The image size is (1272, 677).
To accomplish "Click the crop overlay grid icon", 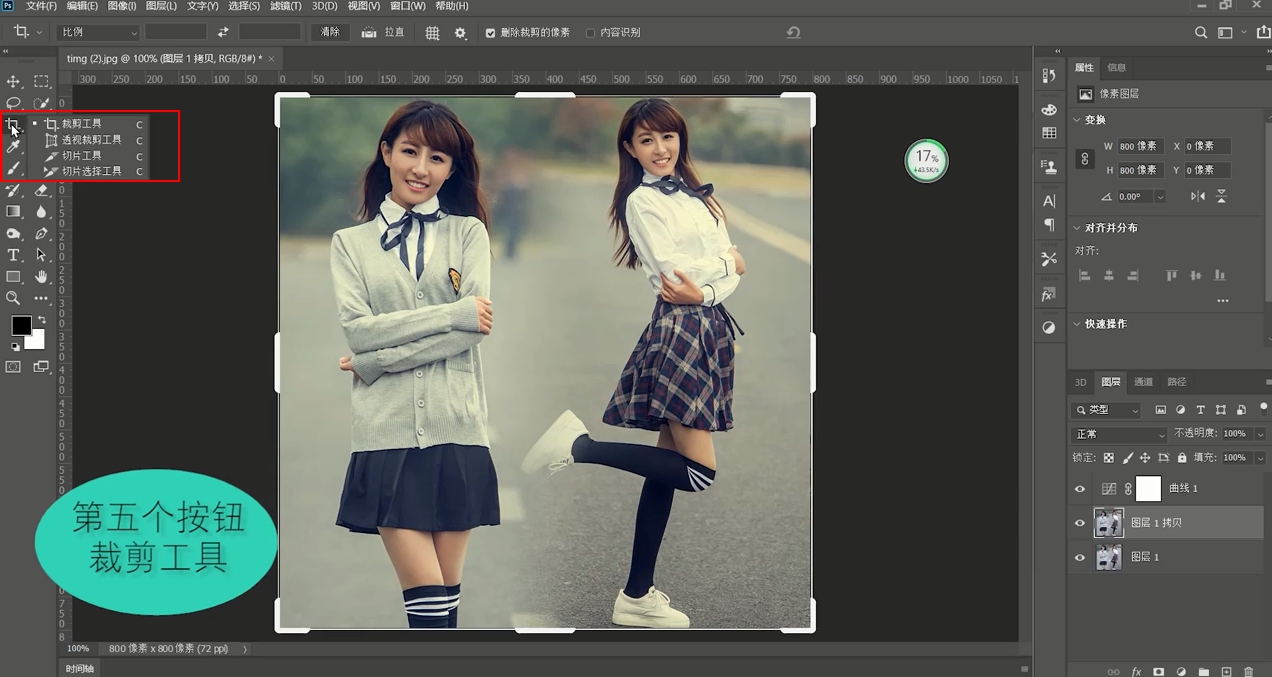I will tap(432, 33).
